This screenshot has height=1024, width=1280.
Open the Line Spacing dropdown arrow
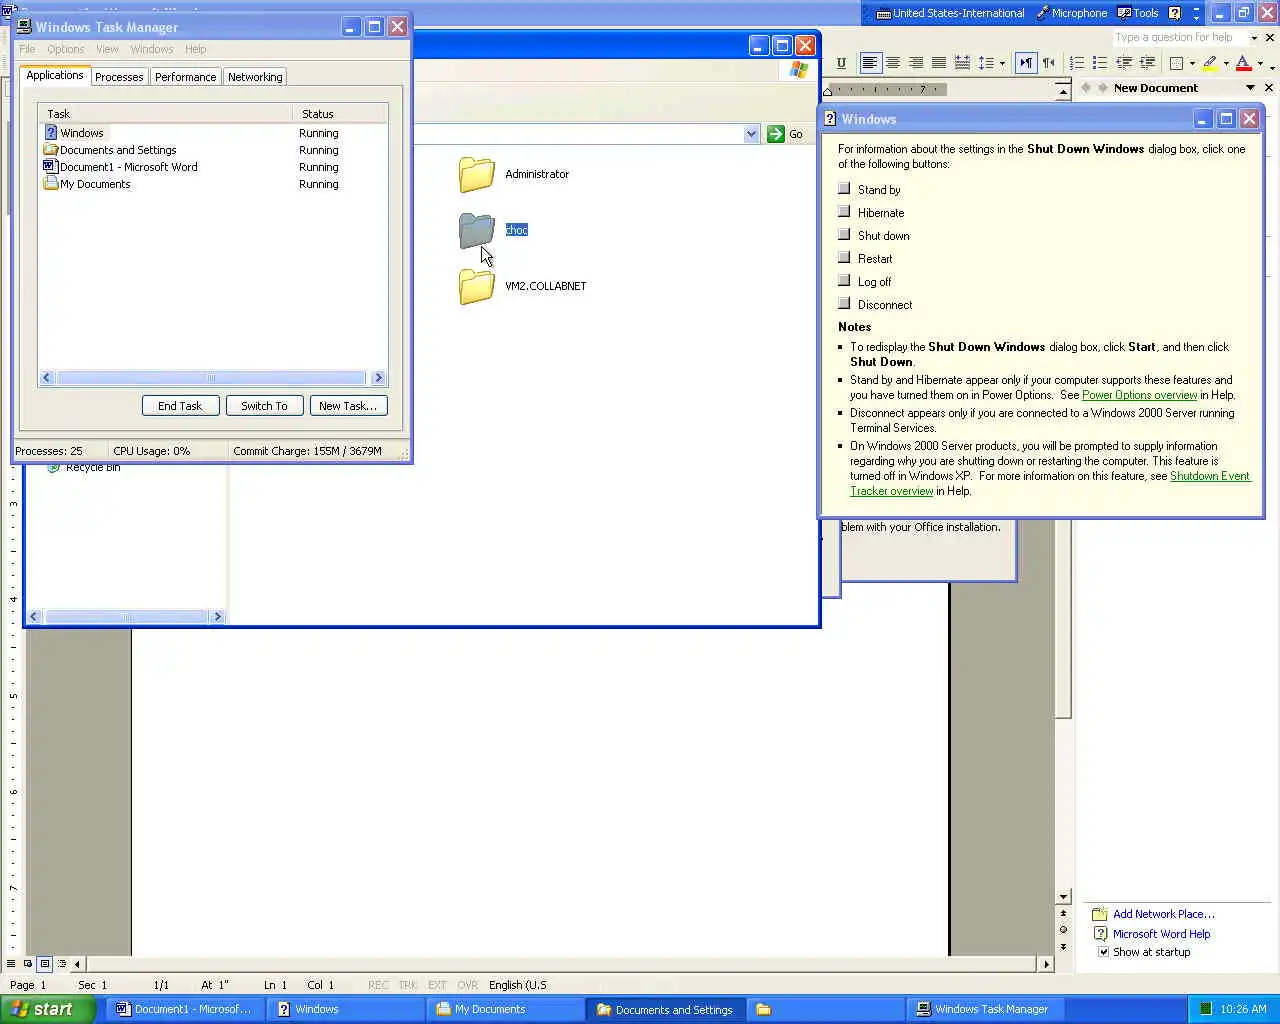pyautogui.click(x=1002, y=63)
